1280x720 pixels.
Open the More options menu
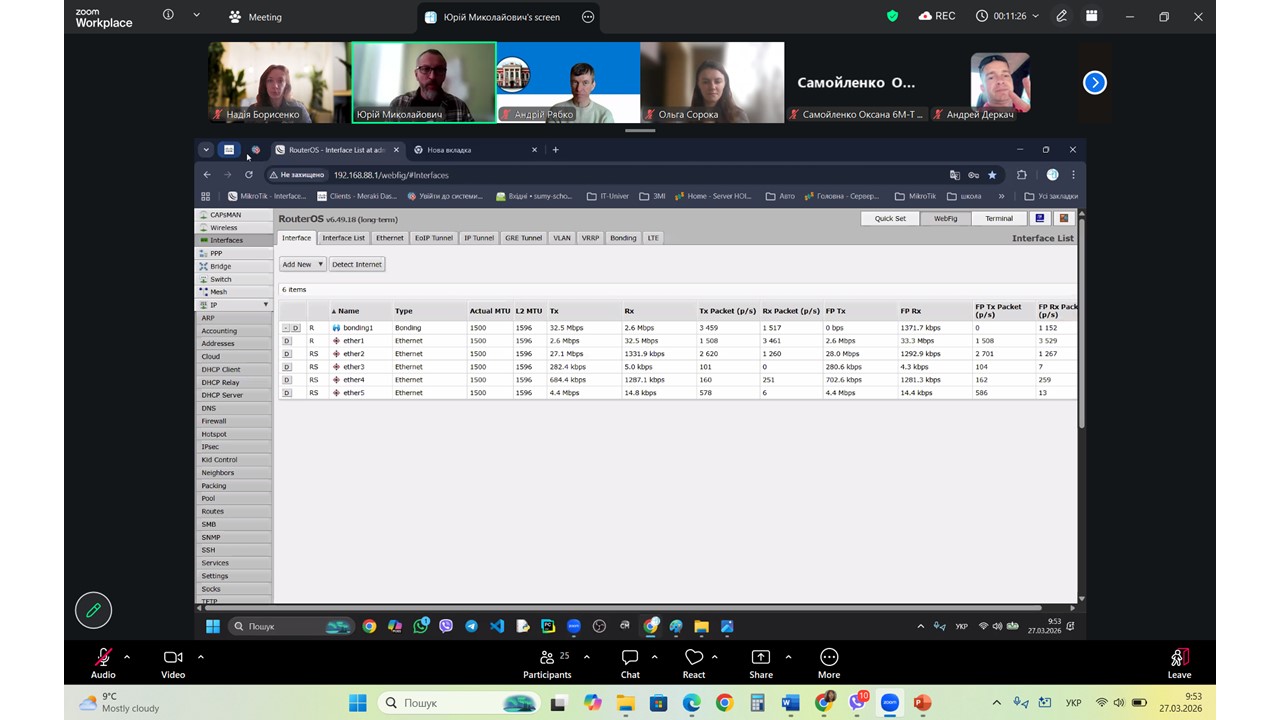coord(828,662)
